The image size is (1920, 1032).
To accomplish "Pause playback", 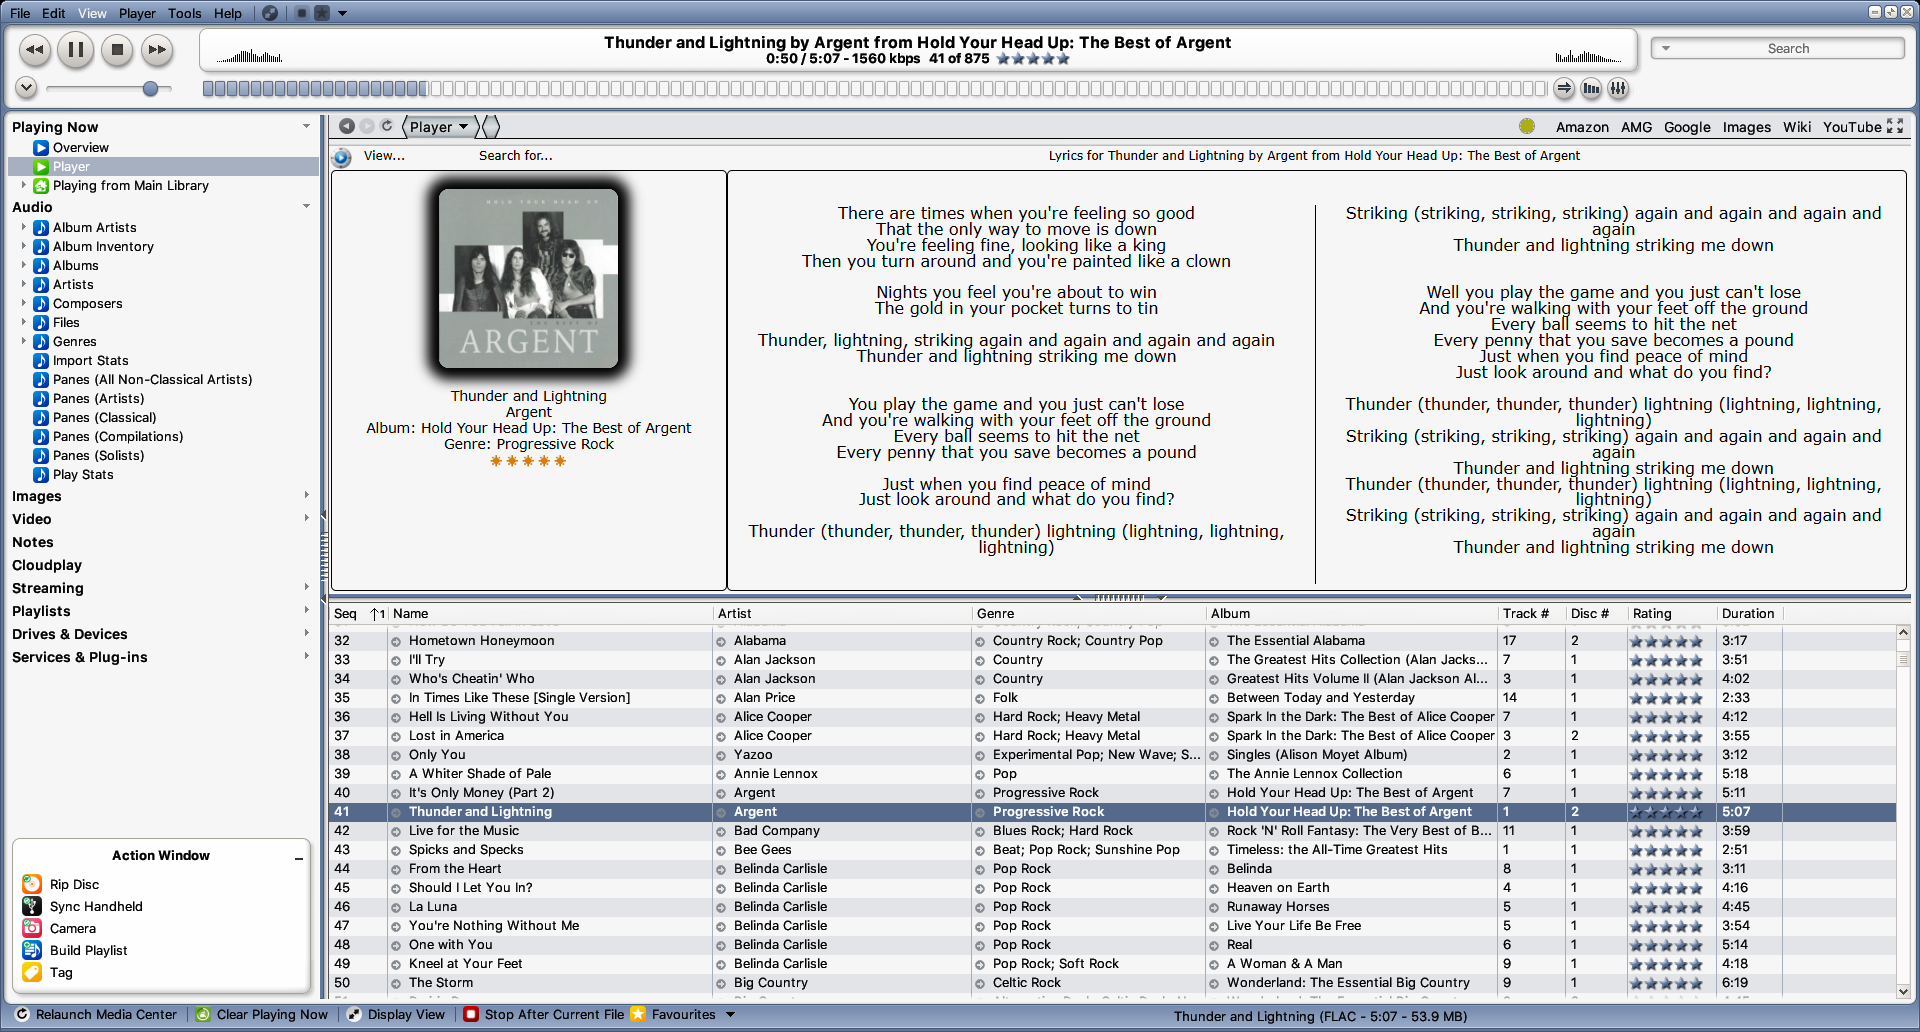I will click(x=76, y=49).
